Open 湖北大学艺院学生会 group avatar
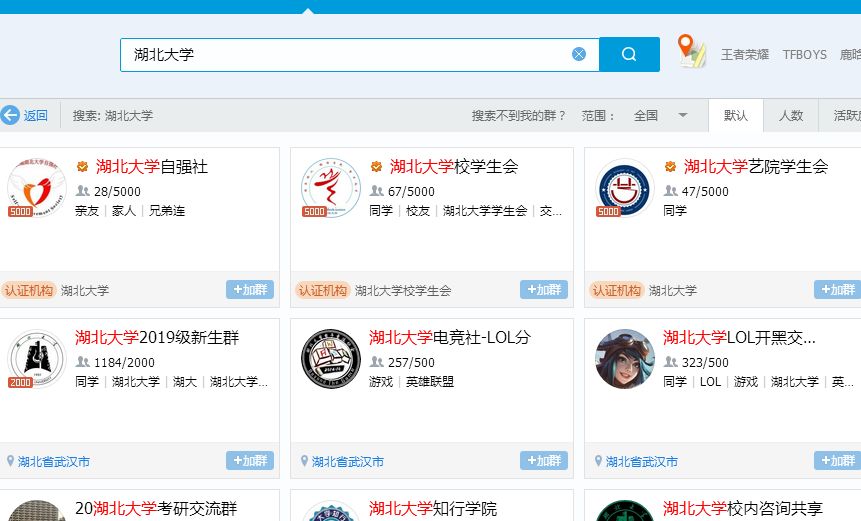The width and height of the screenshot is (861, 521). [x=625, y=188]
